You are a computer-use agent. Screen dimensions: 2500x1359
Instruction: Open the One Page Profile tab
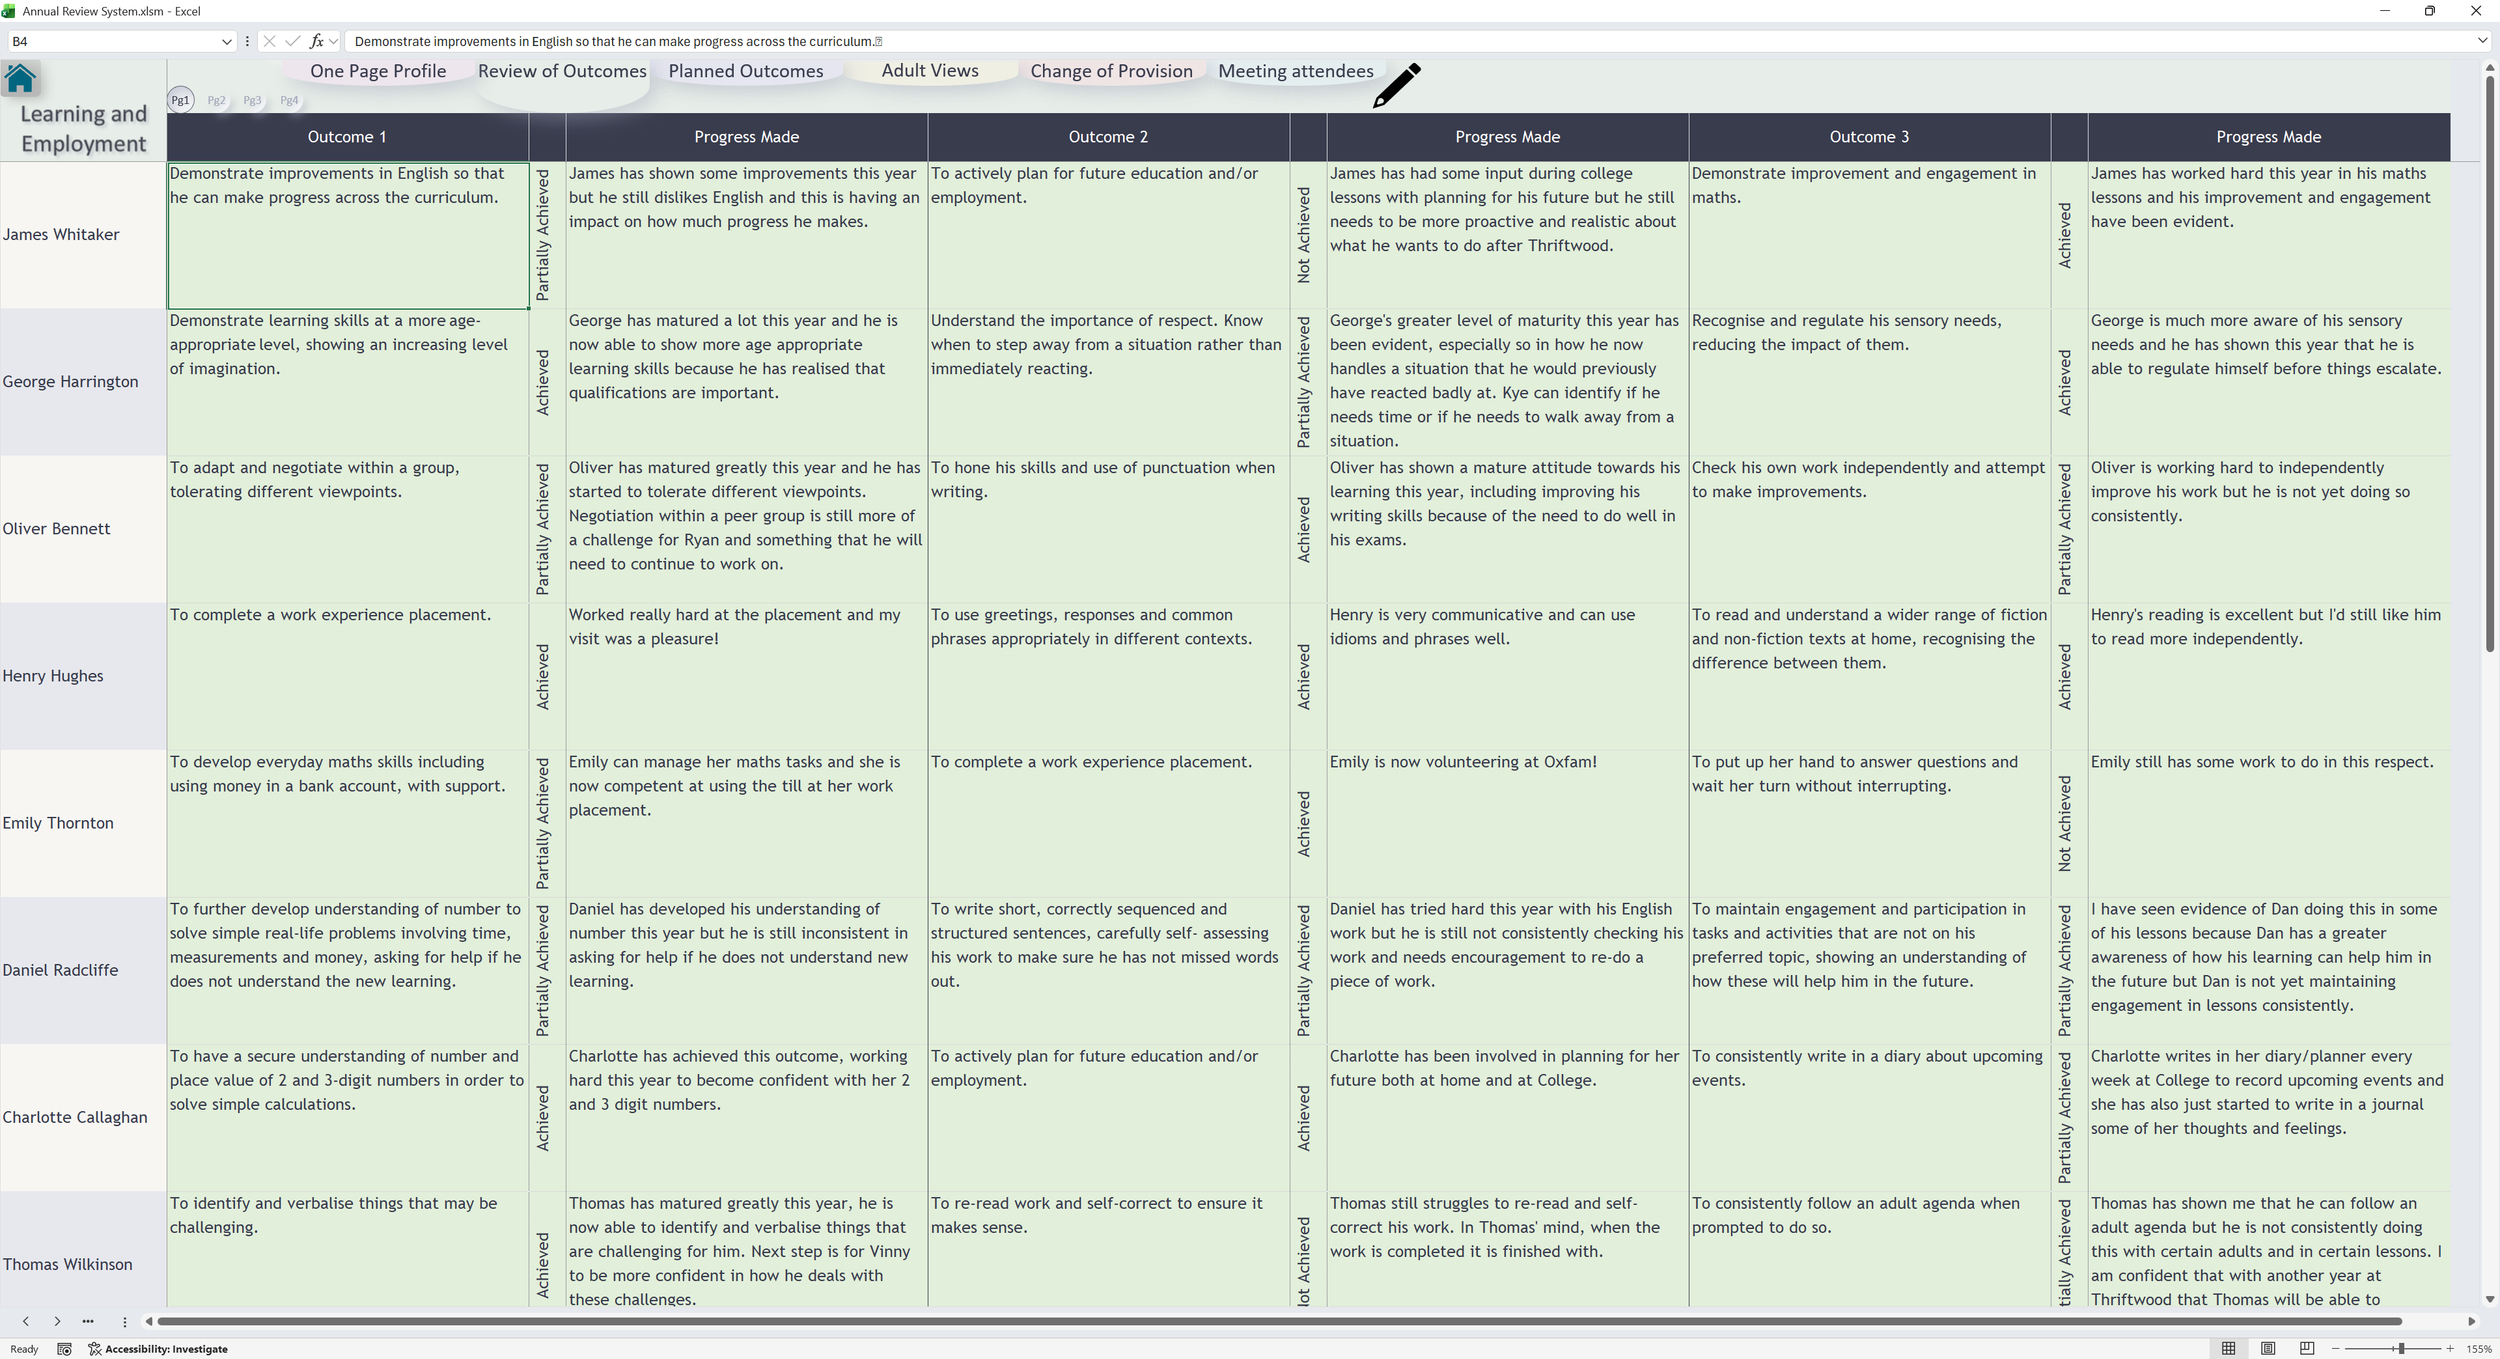(378, 71)
